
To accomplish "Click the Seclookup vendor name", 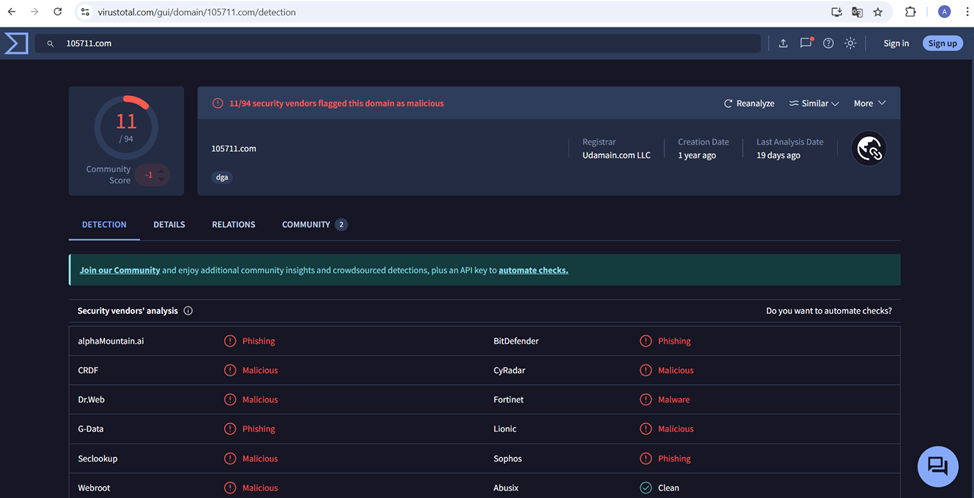I will click(98, 459).
